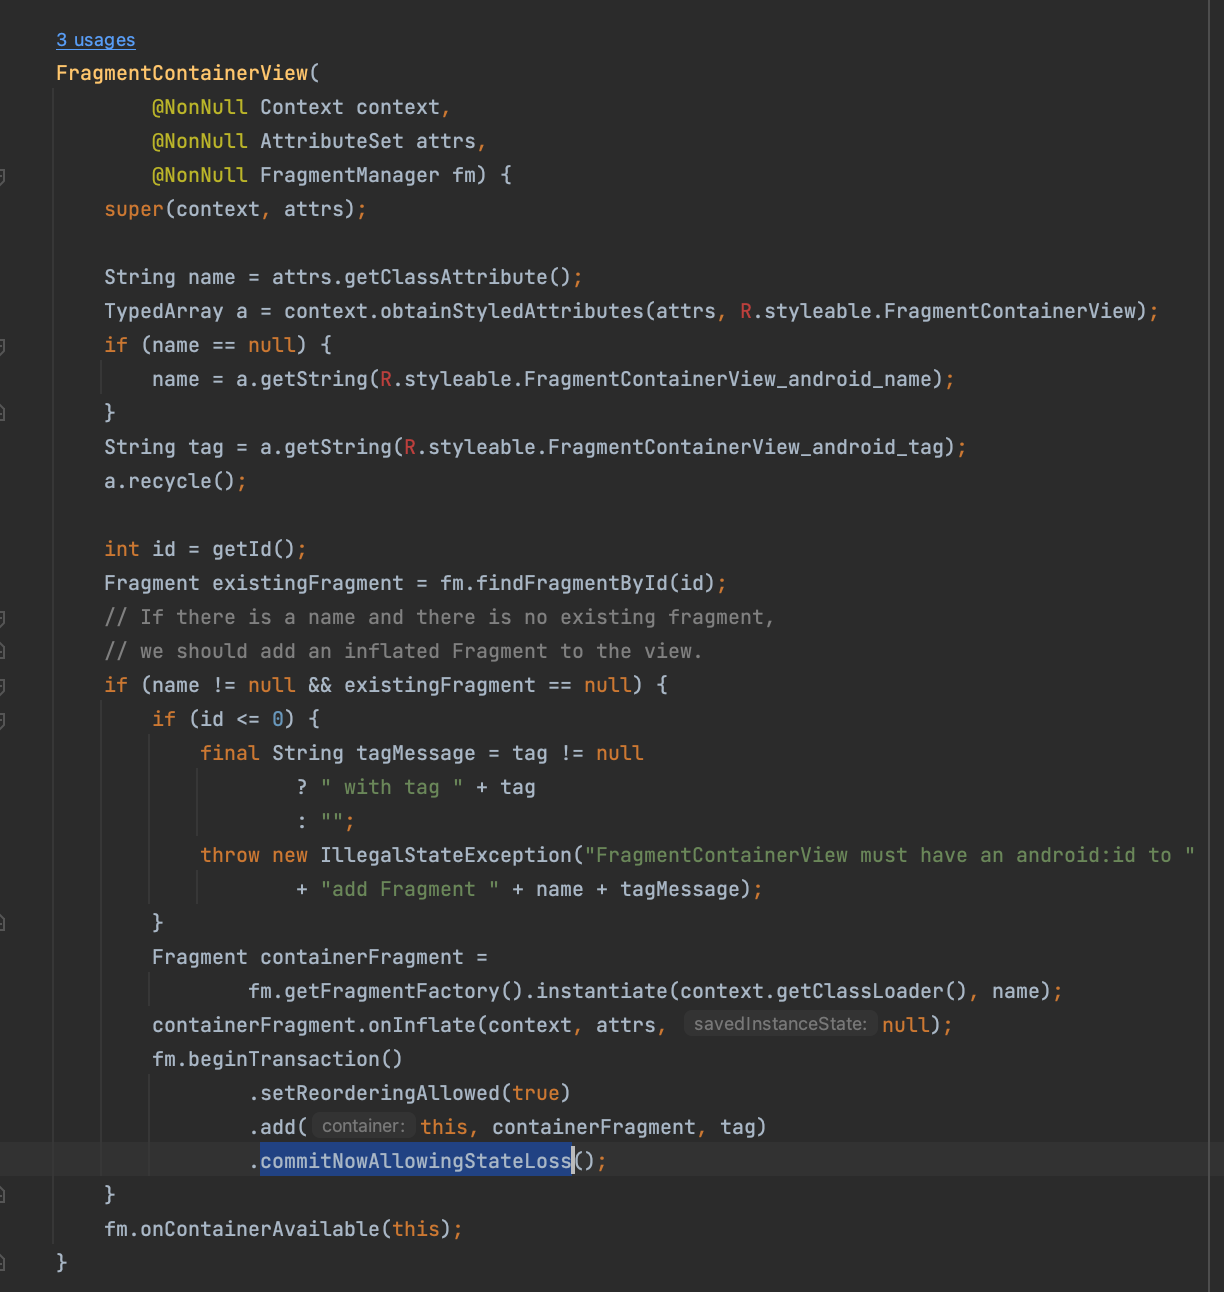Click the string literal "add Fragment "
Viewport: 1224px width, 1292px height.
point(410,889)
